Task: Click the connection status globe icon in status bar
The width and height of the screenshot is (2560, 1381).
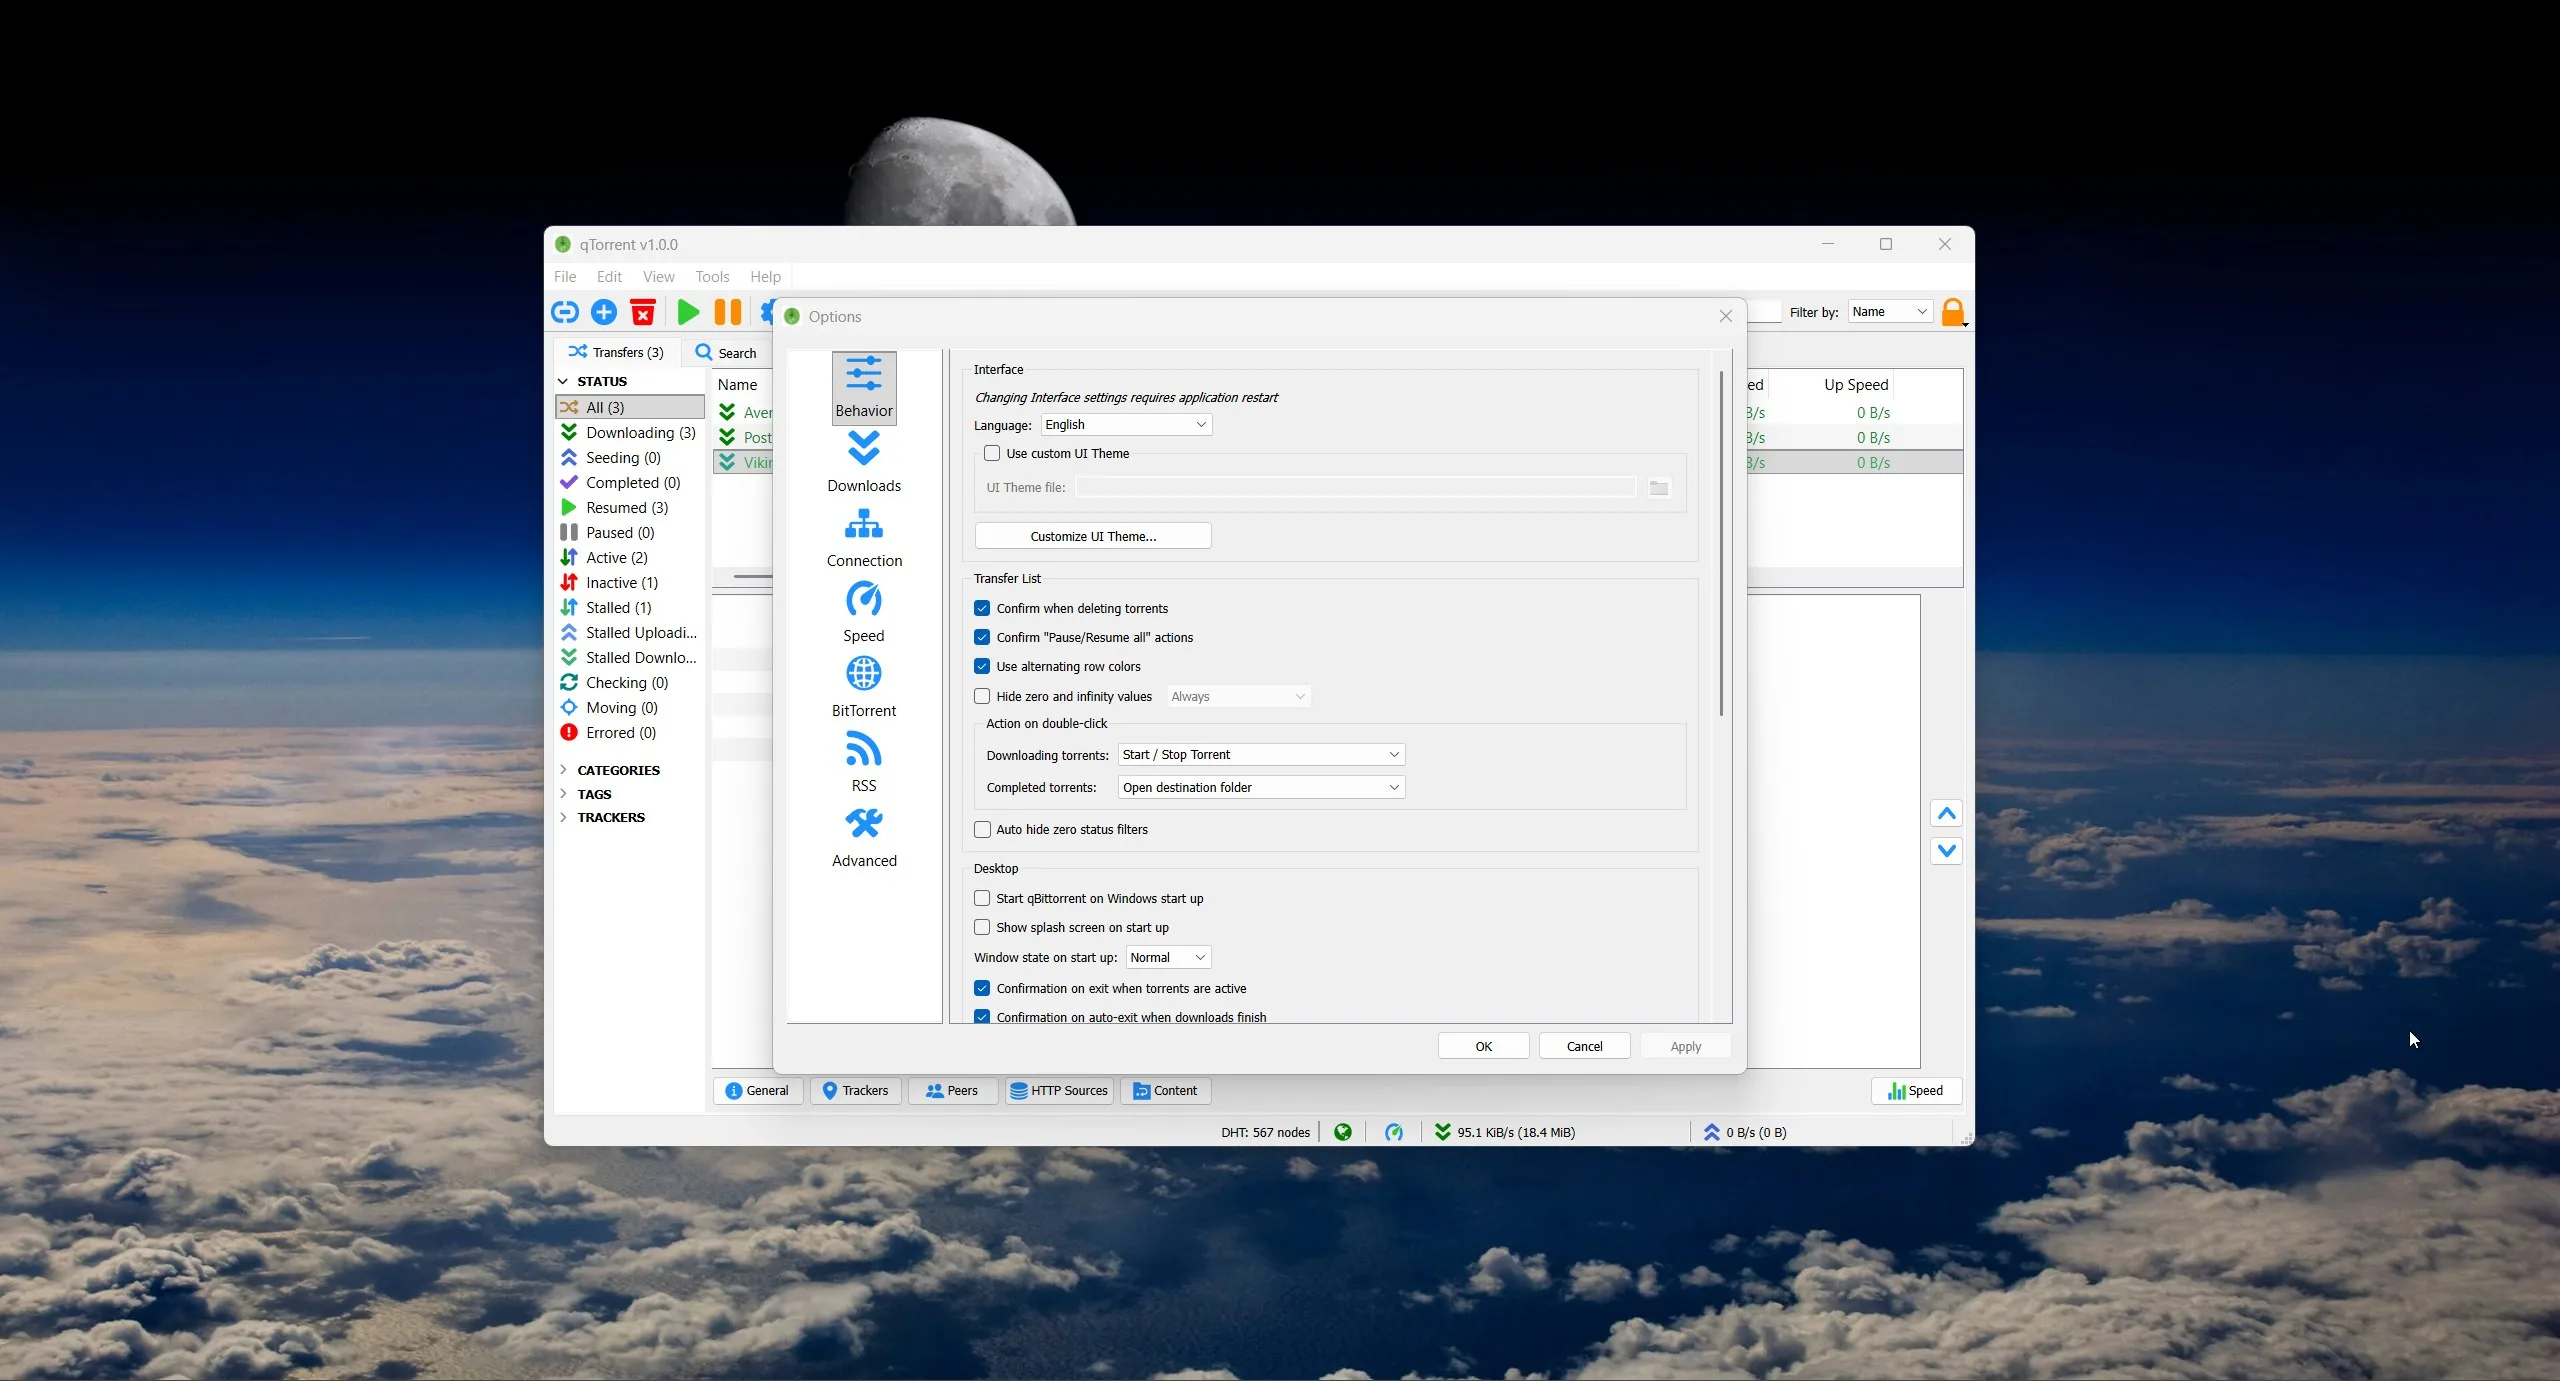Action: click(x=1343, y=1132)
